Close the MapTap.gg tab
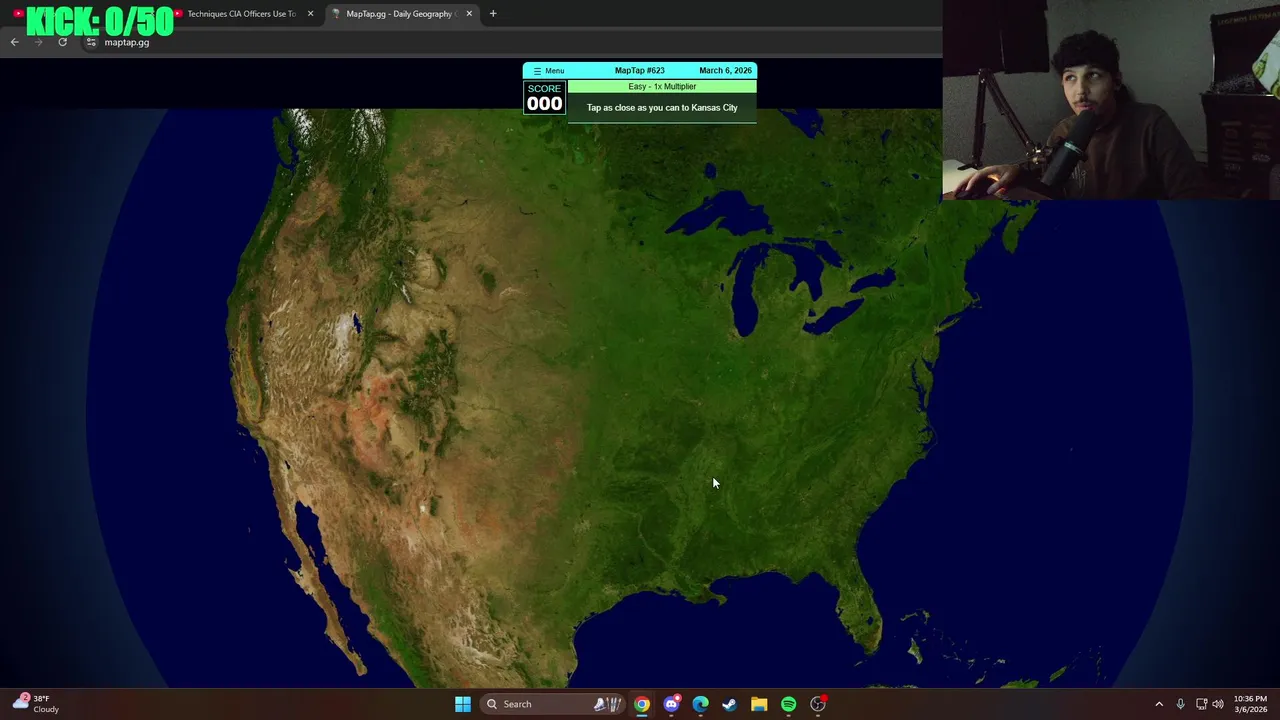Image resolution: width=1280 pixels, height=720 pixels. pyautogui.click(x=469, y=14)
